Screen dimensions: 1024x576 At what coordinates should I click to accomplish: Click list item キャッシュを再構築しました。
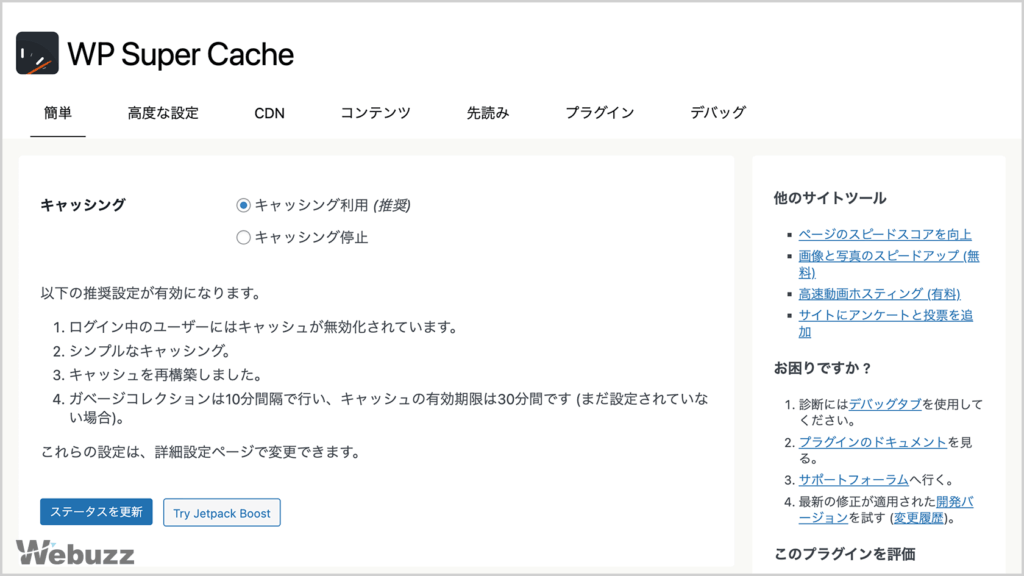[166, 375]
